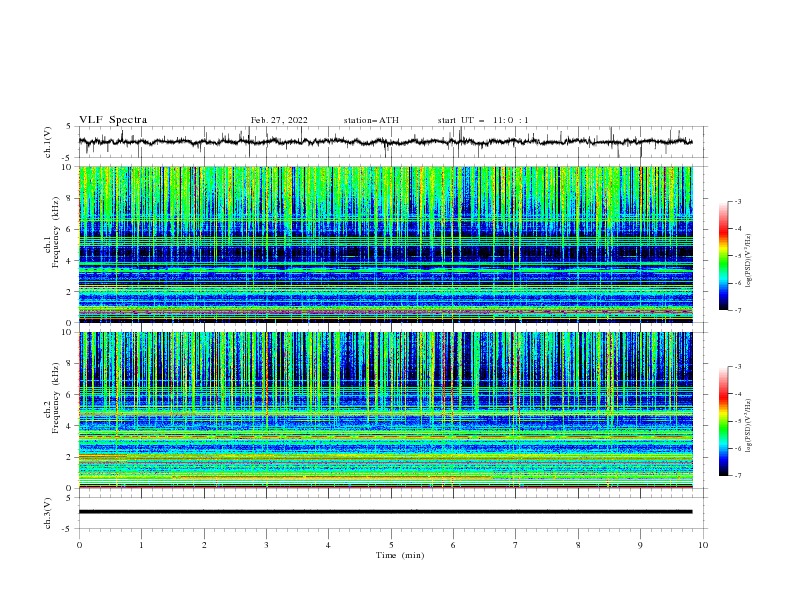Click time axis tick label "0"
Viewport: 792px width, 612px height.
coord(79,545)
